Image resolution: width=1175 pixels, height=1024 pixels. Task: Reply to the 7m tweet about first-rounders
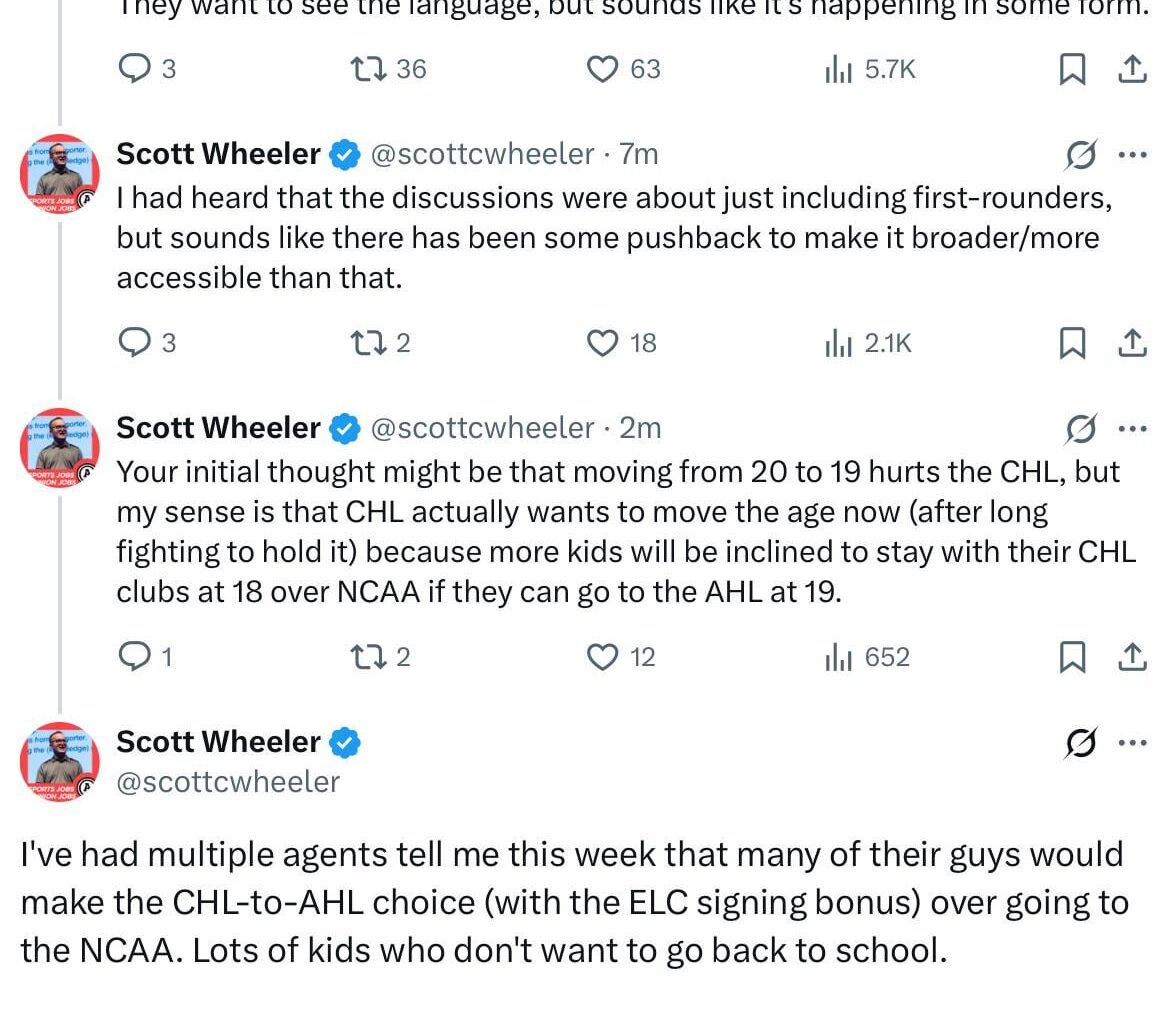134,343
